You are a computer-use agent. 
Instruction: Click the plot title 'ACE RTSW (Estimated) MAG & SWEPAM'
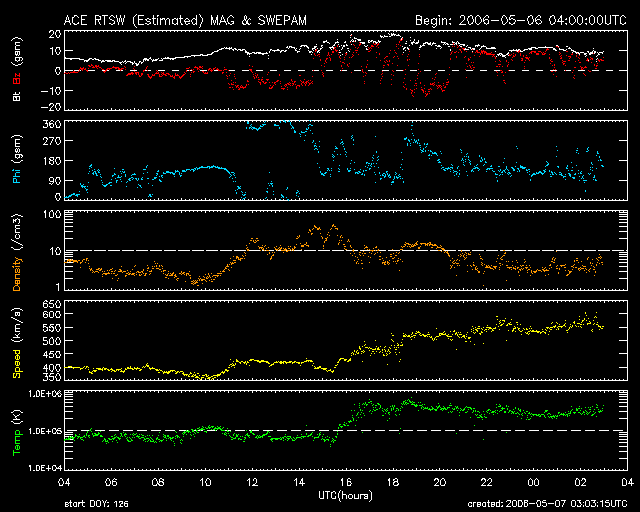coord(185,20)
